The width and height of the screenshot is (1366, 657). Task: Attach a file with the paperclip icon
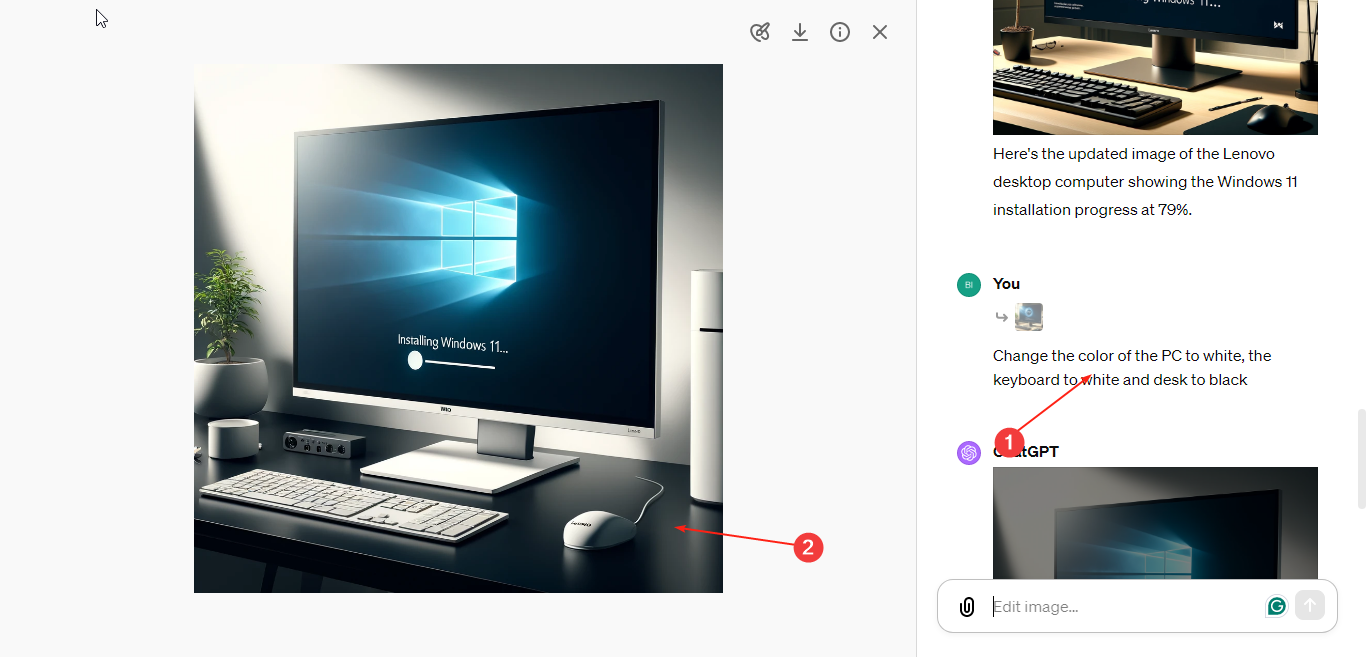pos(967,607)
